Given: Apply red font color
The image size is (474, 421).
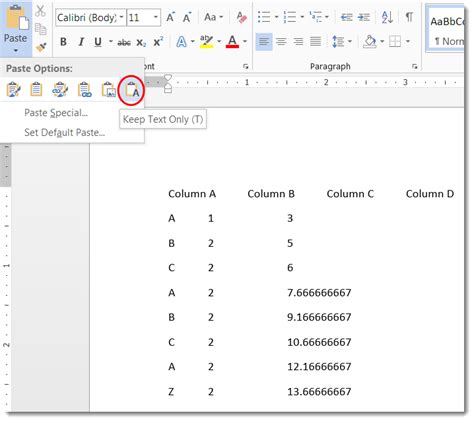Looking at the screenshot, I should (232, 42).
